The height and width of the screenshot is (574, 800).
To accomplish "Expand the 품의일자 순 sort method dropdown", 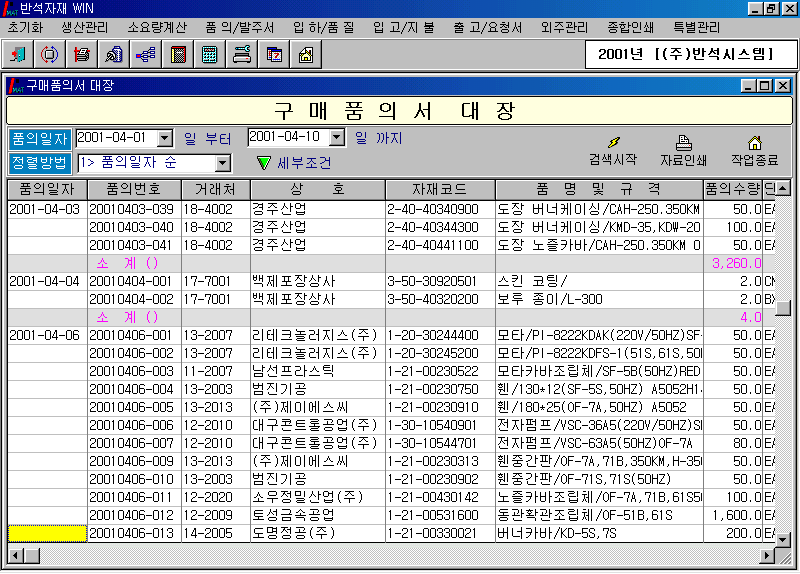I will click(222, 163).
